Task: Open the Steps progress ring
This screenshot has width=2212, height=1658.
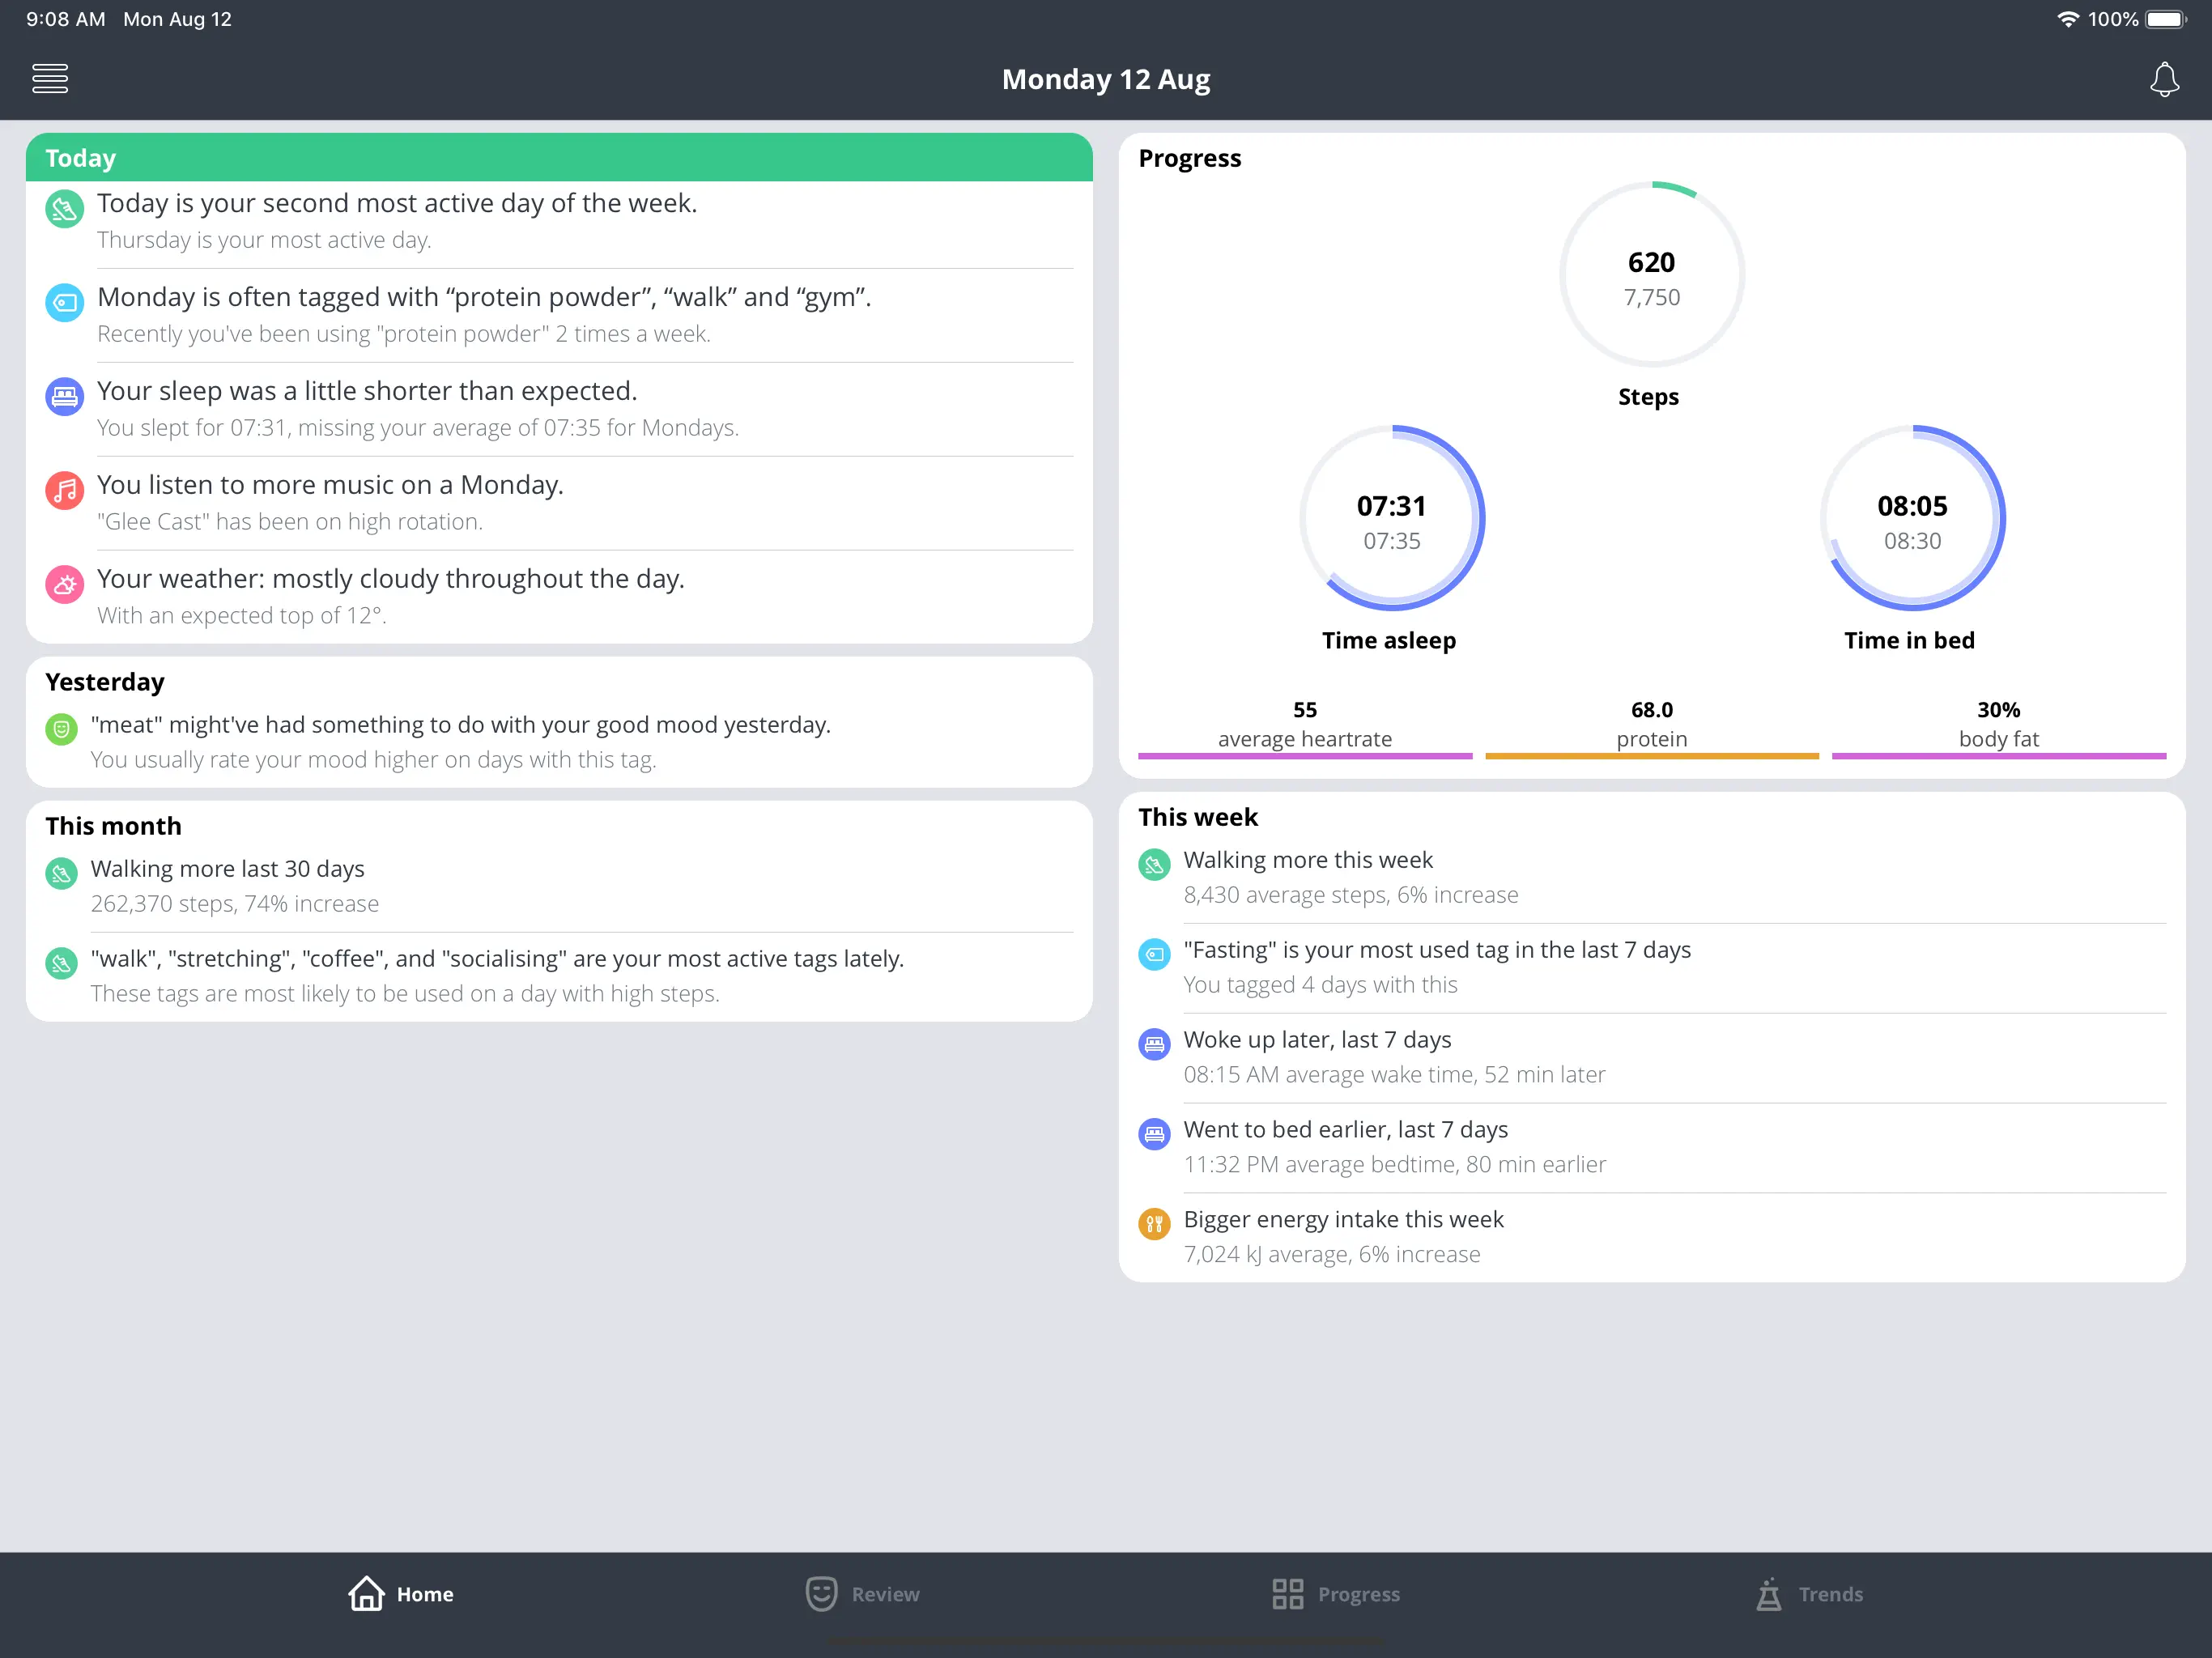Action: [x=1651, y=275]
